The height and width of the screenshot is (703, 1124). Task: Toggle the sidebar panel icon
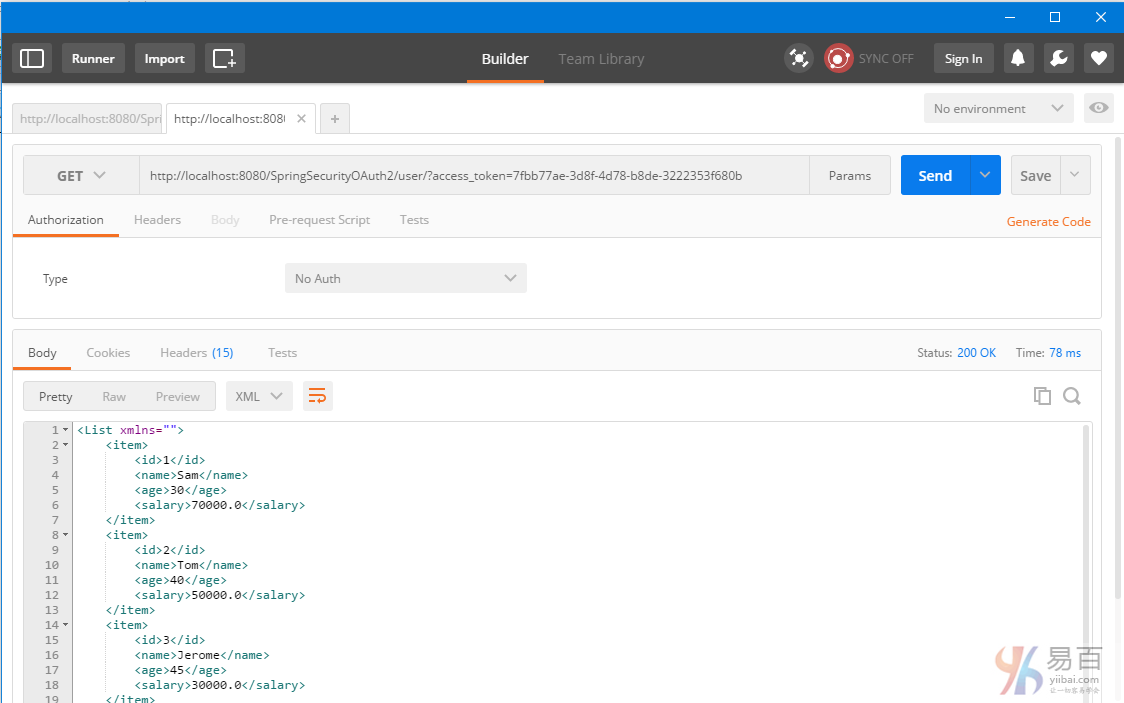tap(32, 58)
